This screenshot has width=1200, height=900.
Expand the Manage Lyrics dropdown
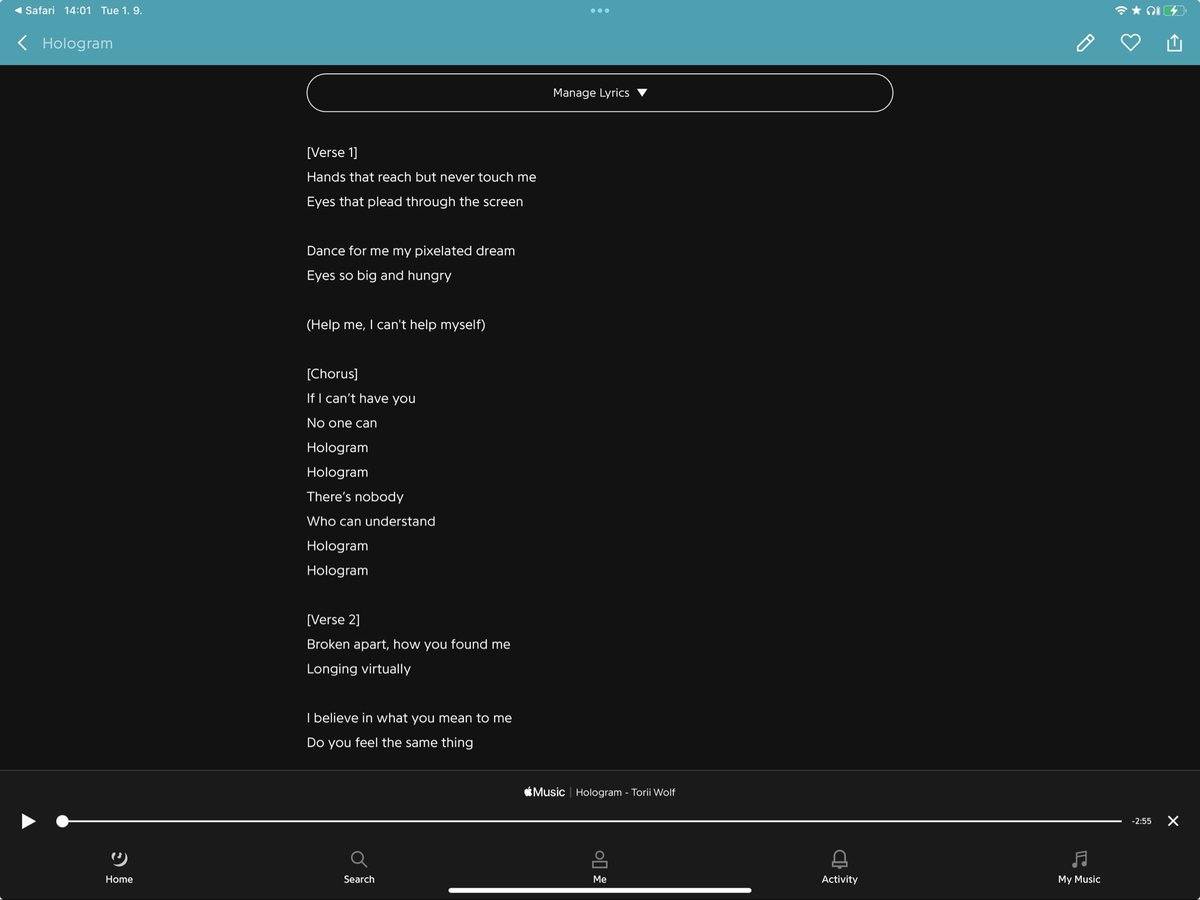(x=600, y=93)
